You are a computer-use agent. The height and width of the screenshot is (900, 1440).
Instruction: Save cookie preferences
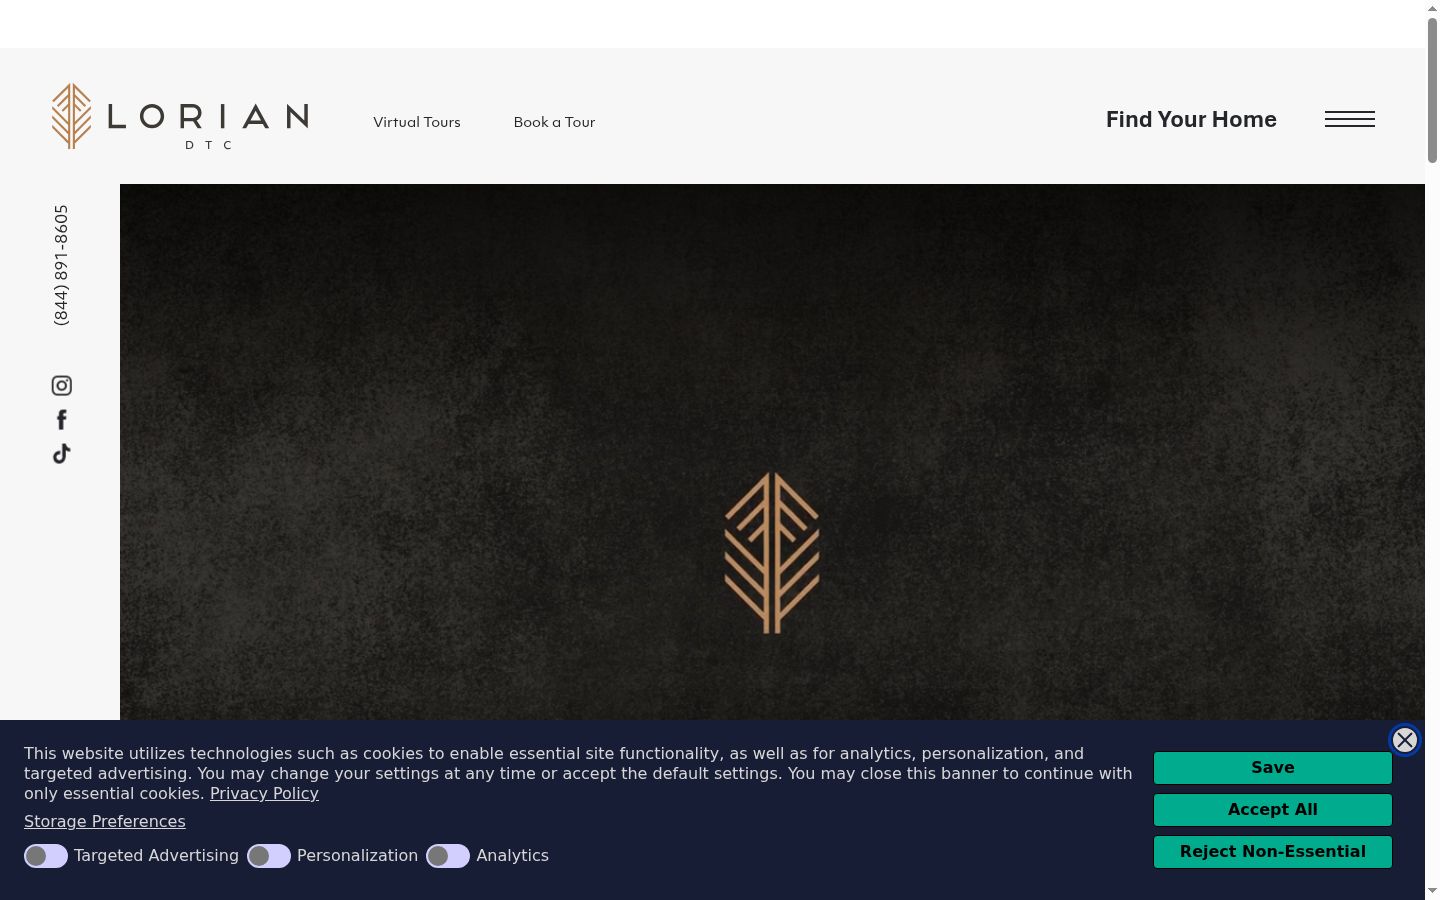(1273, 768)
